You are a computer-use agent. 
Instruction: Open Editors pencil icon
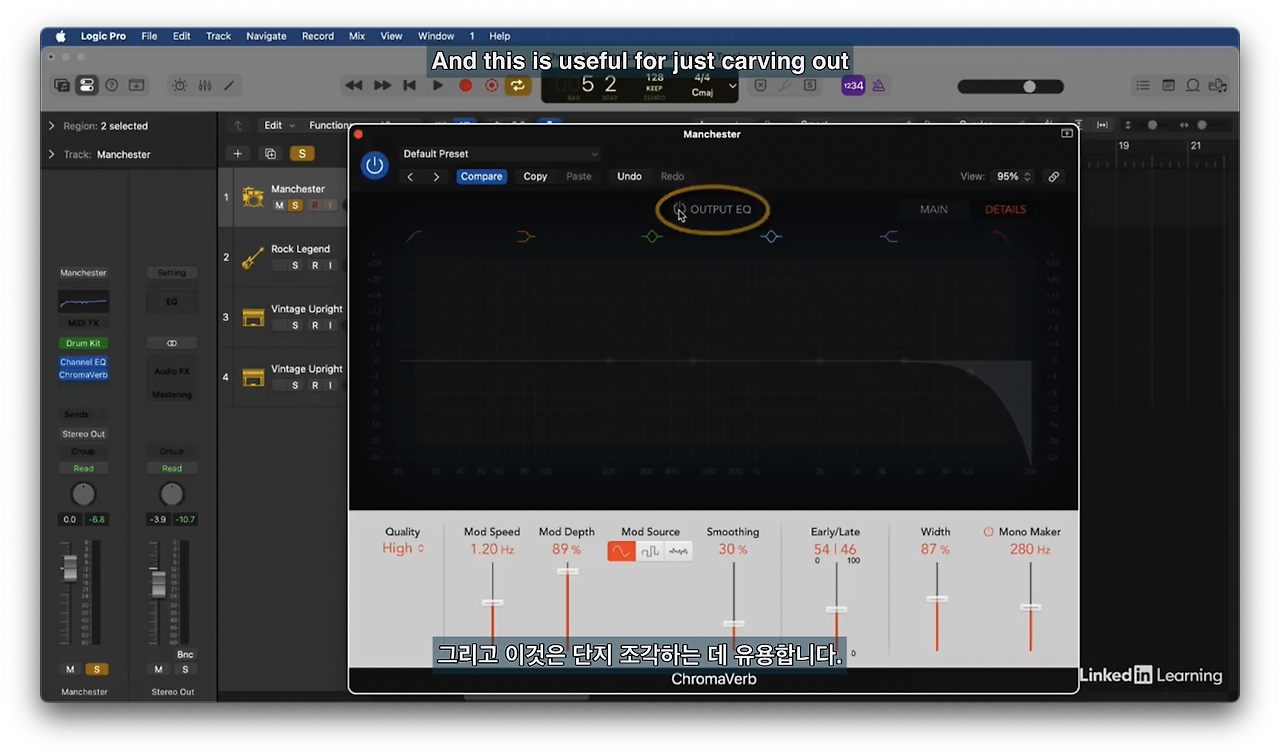(229, 86)
